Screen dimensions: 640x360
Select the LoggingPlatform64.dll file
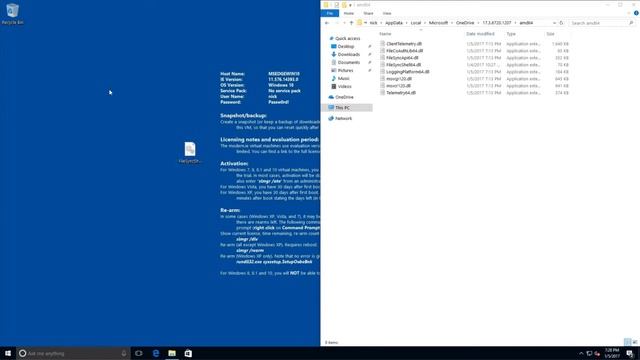(407, 72)
